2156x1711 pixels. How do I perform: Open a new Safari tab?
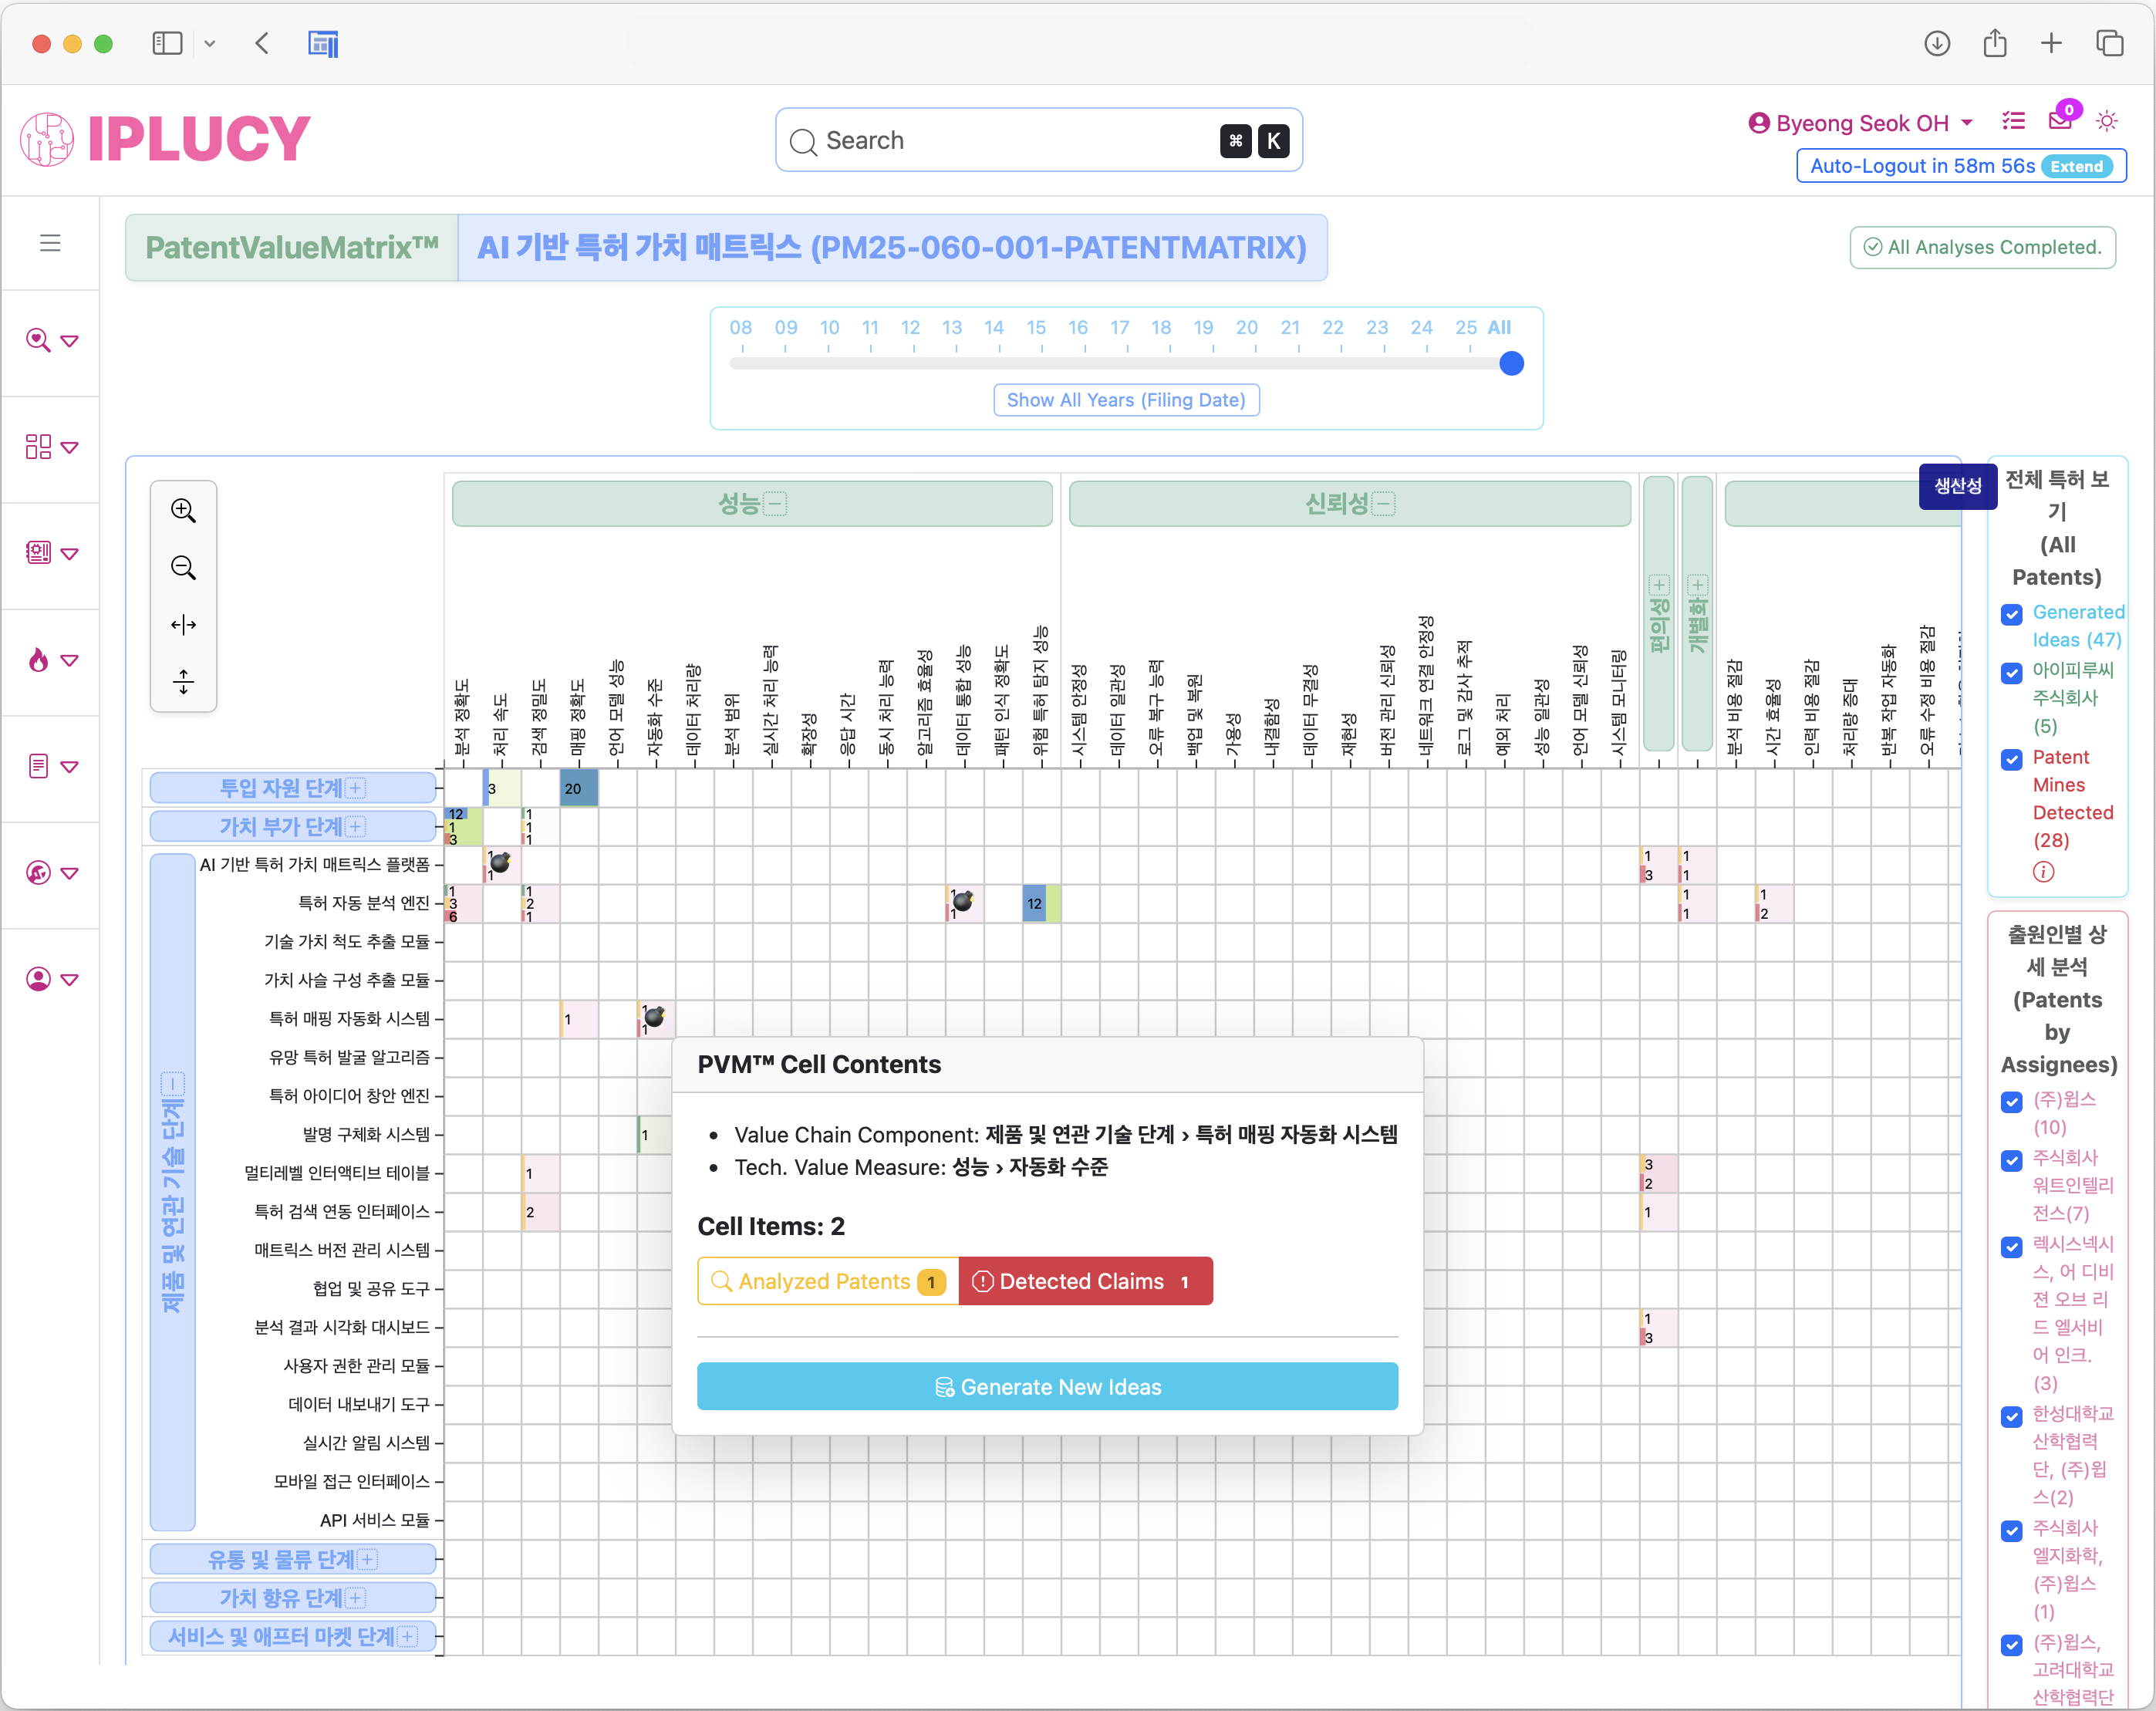pyautogui.click(x=2051, y=43)
